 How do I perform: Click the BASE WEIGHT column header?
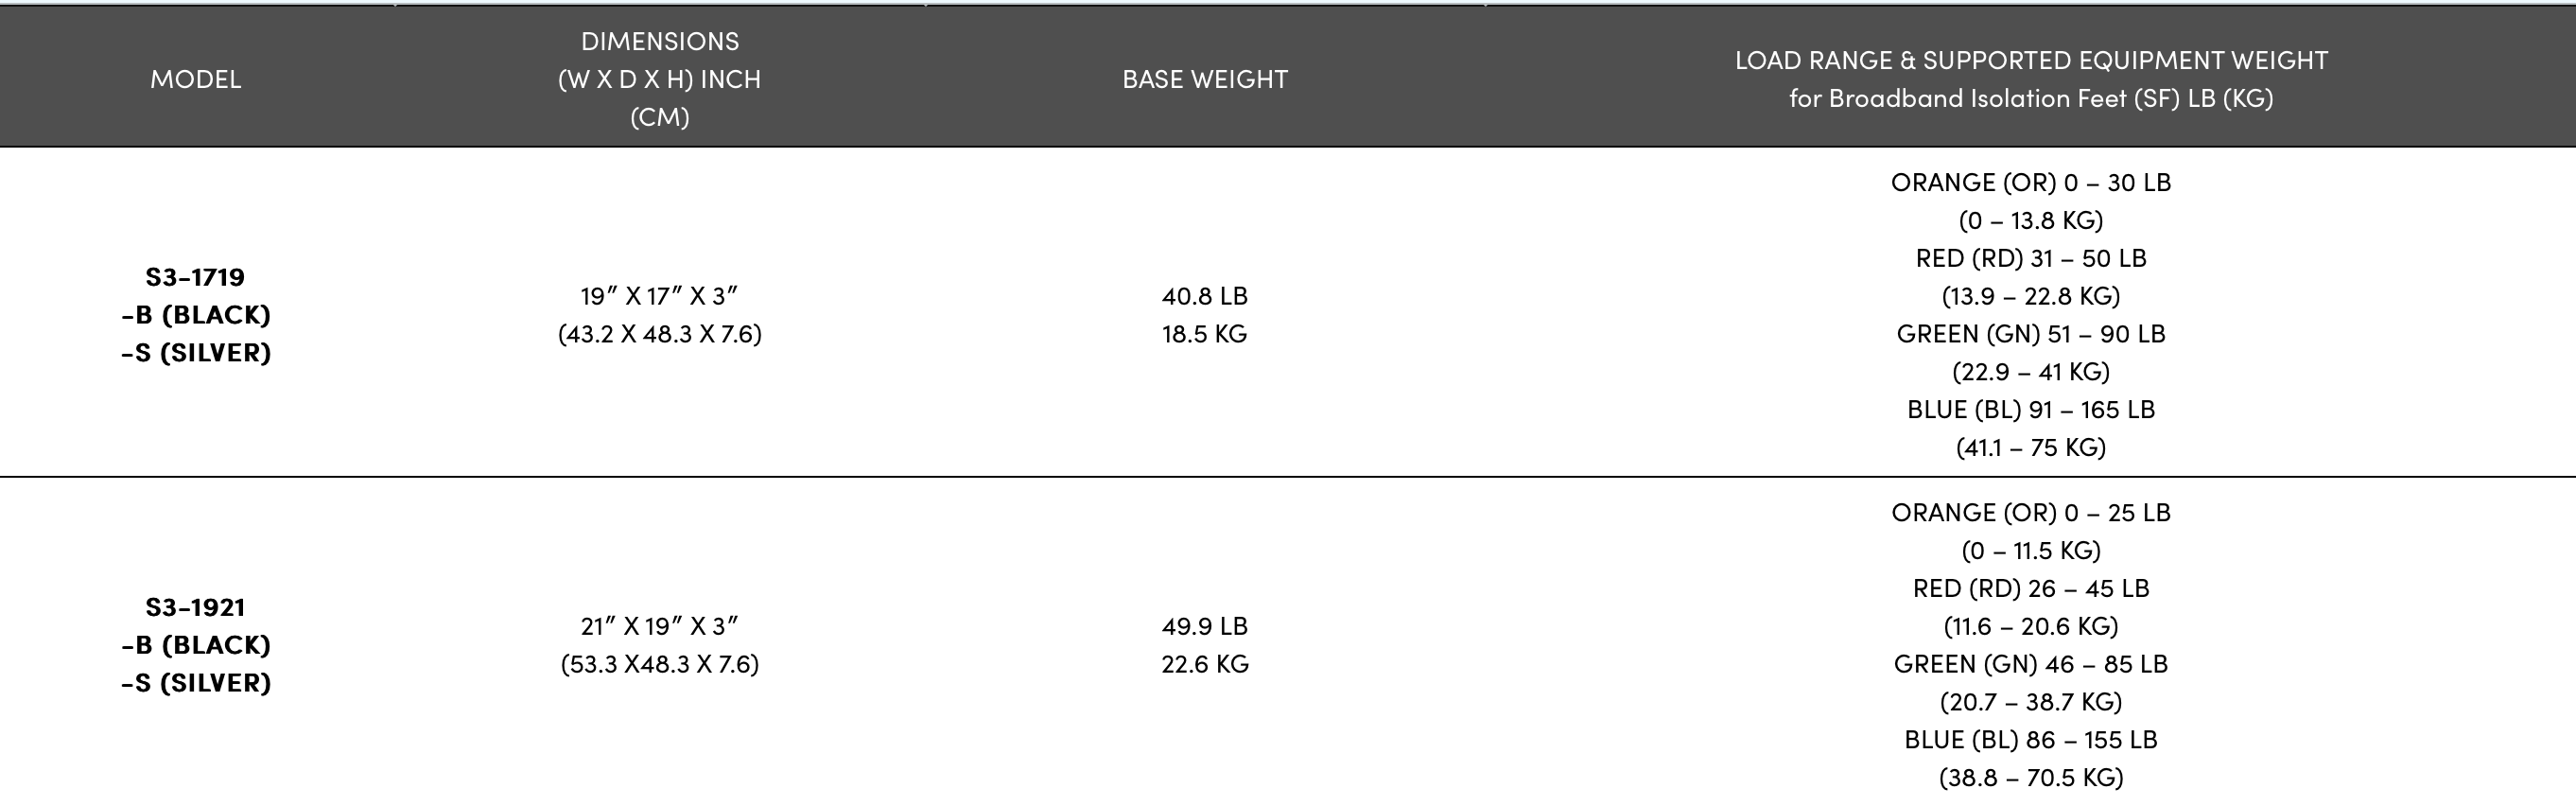1204,79
